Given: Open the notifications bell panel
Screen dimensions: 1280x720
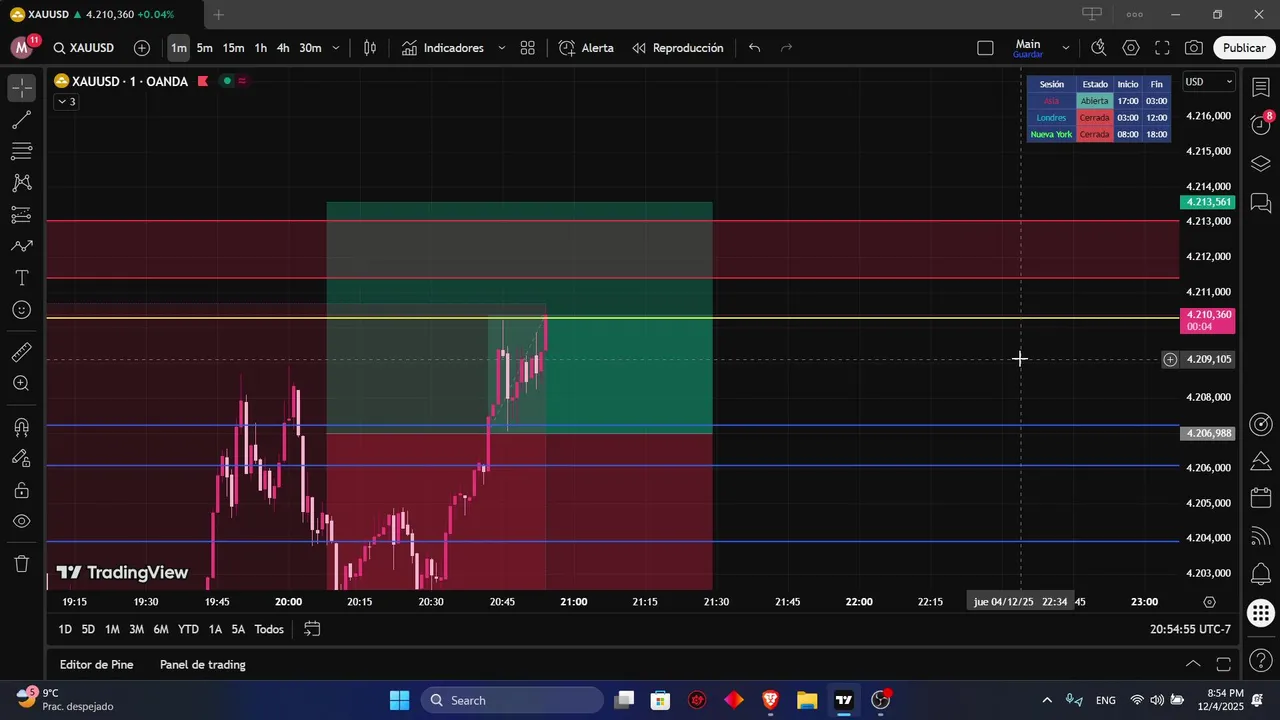Looking at the screenshot, I should pyautogui.click(x=1260, y=574).
